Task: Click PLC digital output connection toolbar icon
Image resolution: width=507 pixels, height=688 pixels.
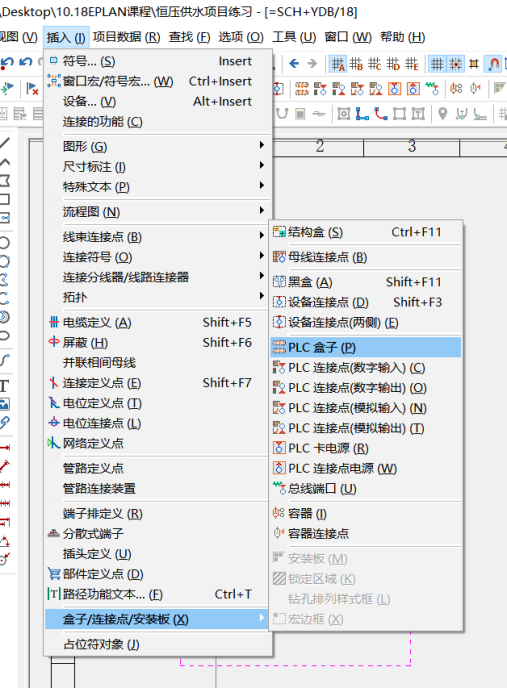Action: click(x=338, y=89)
